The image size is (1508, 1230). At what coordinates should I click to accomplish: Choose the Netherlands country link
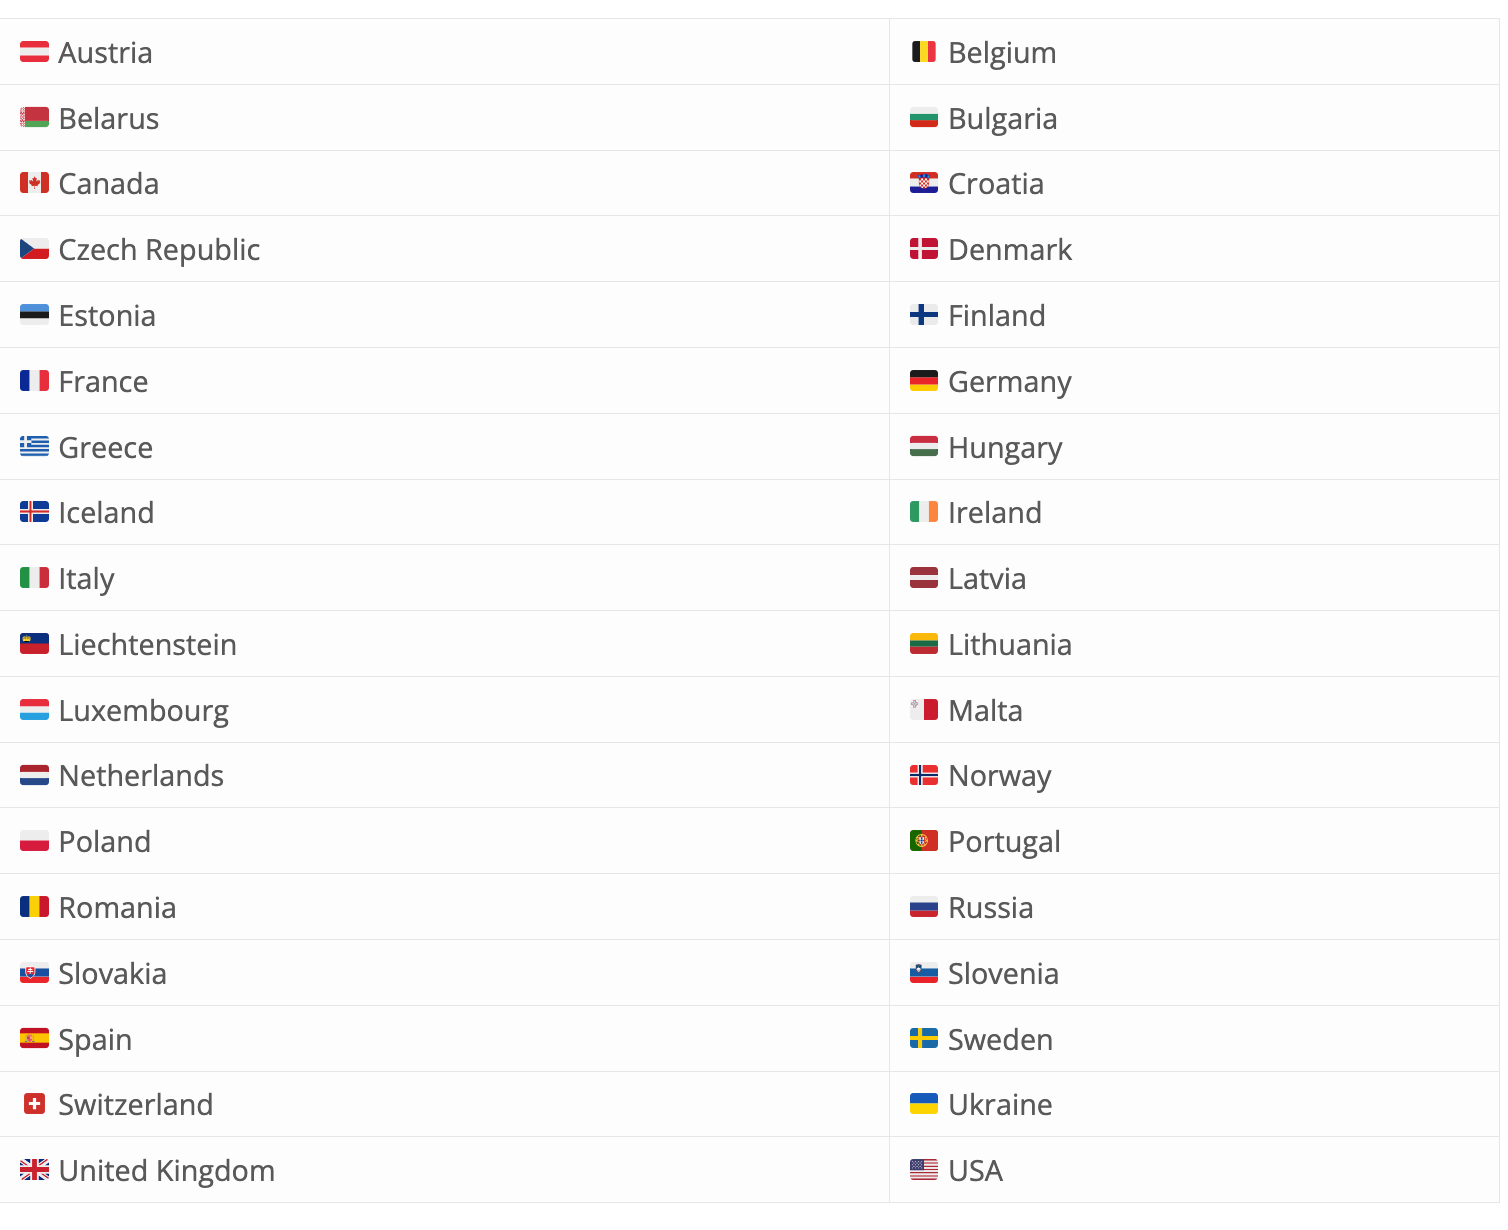tap(141, 776)
